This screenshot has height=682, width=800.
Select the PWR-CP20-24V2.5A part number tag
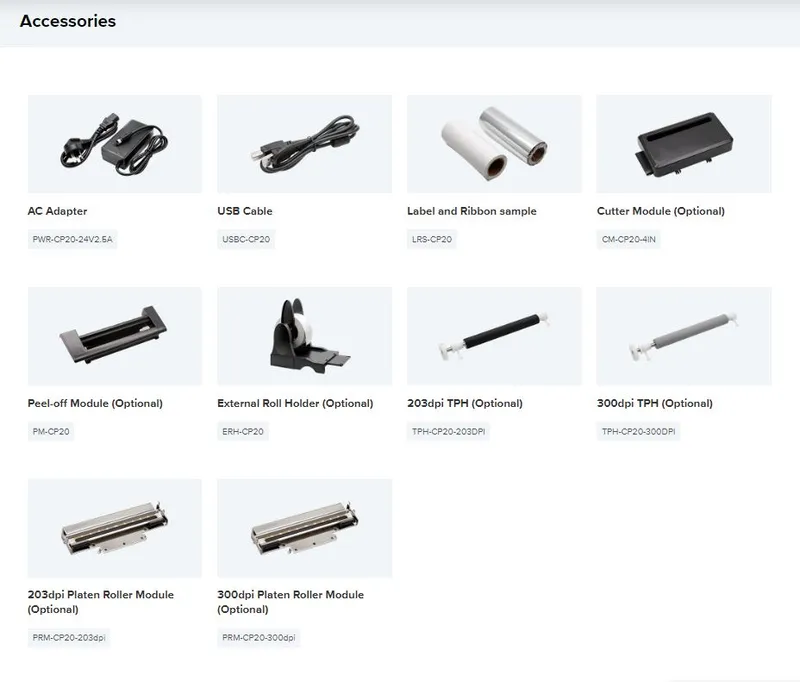tap(72, 239)
